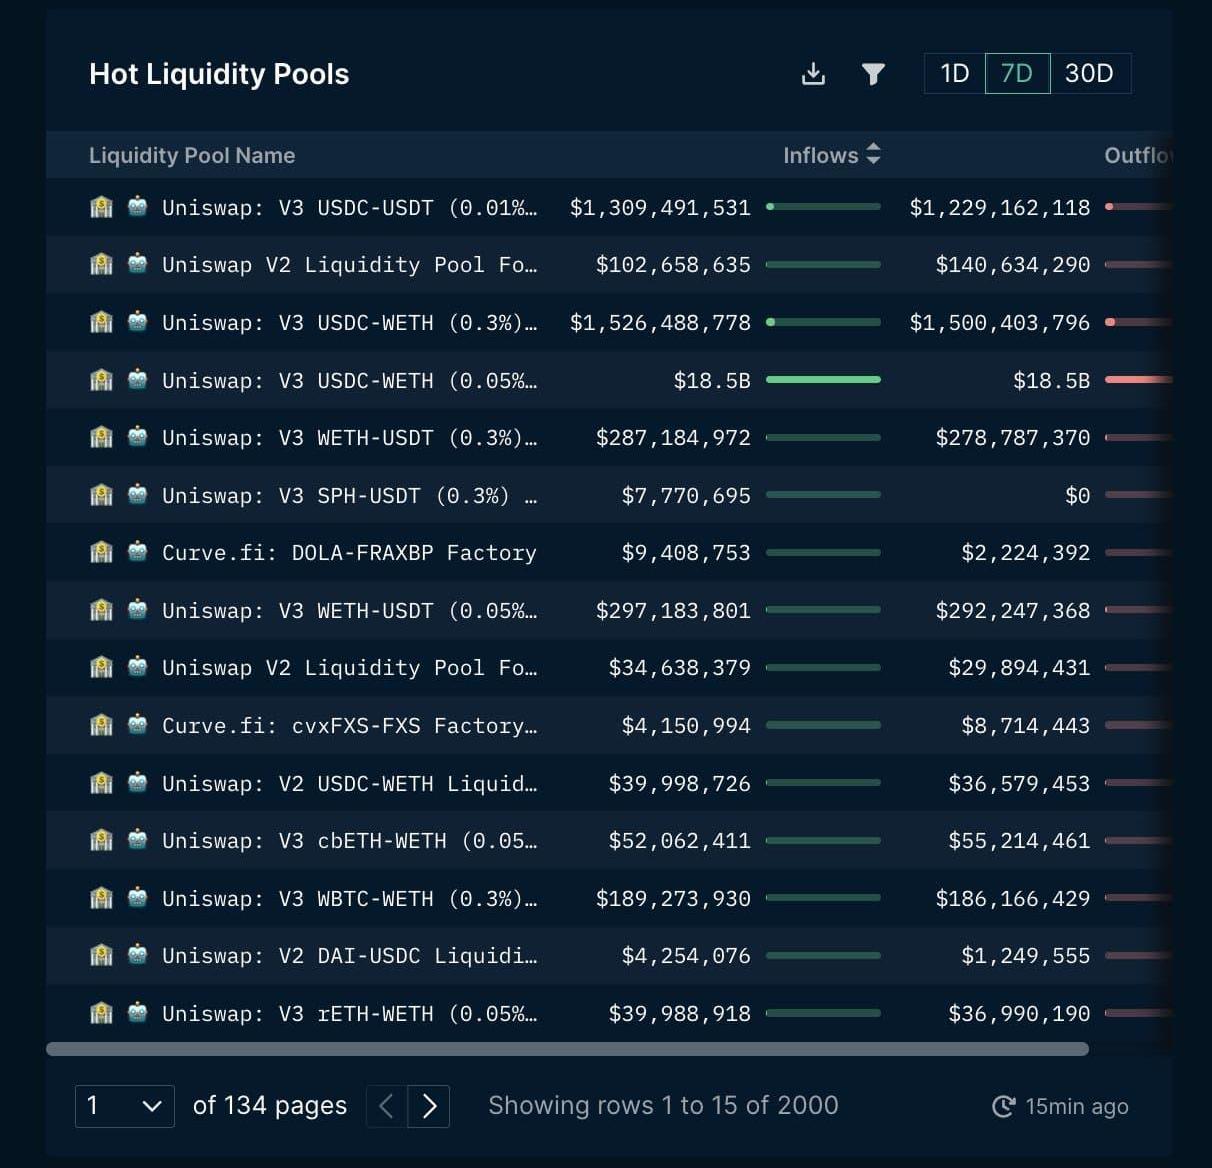The height and width of the screenshot is (1168, 1212).
Task: Open Uniswap V3 cbETH-WETH pool name
Action: click(349, 841)
